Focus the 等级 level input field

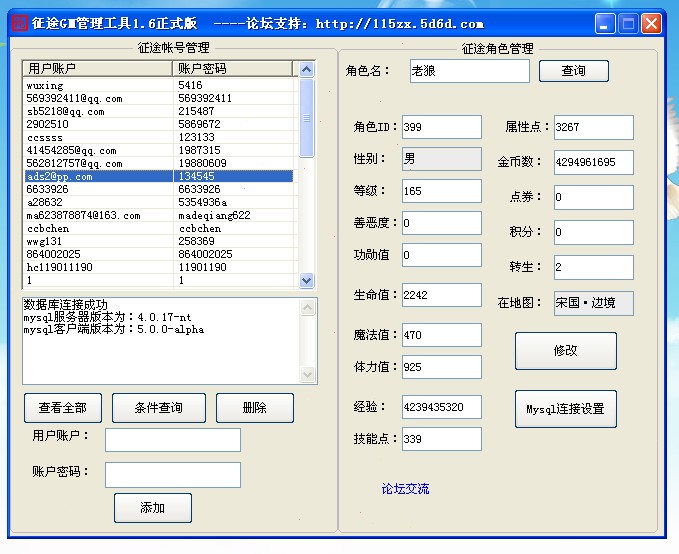pos(441,191)
